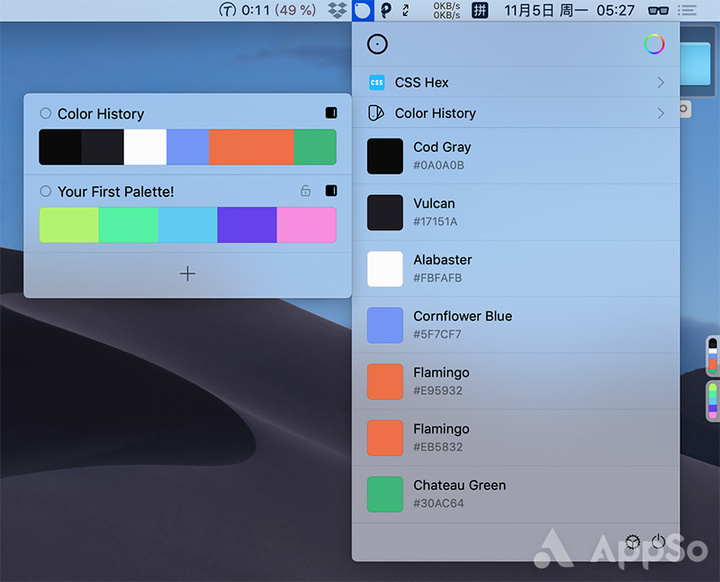Open Notification Center list icon

[687, 10]
